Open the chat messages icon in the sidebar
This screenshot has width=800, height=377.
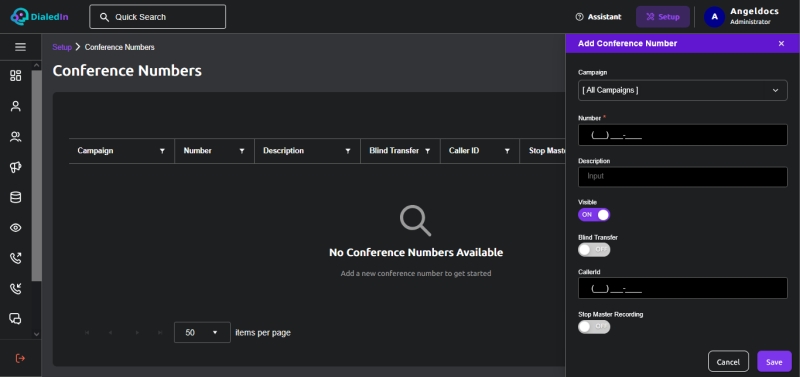point(16,319)
